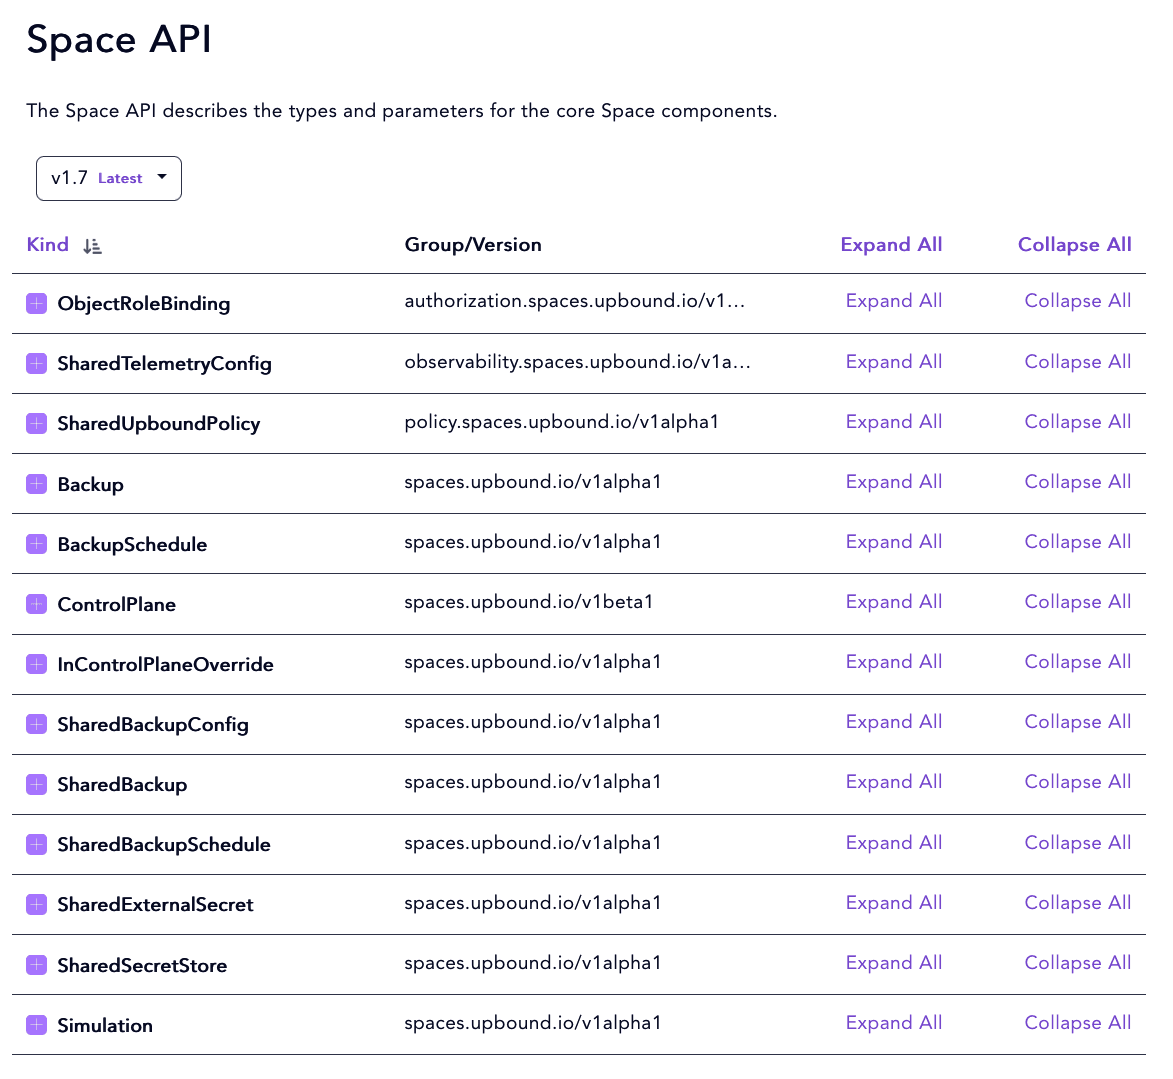
Task: Click Expand All for SharedBackup row
Action: 893,782
